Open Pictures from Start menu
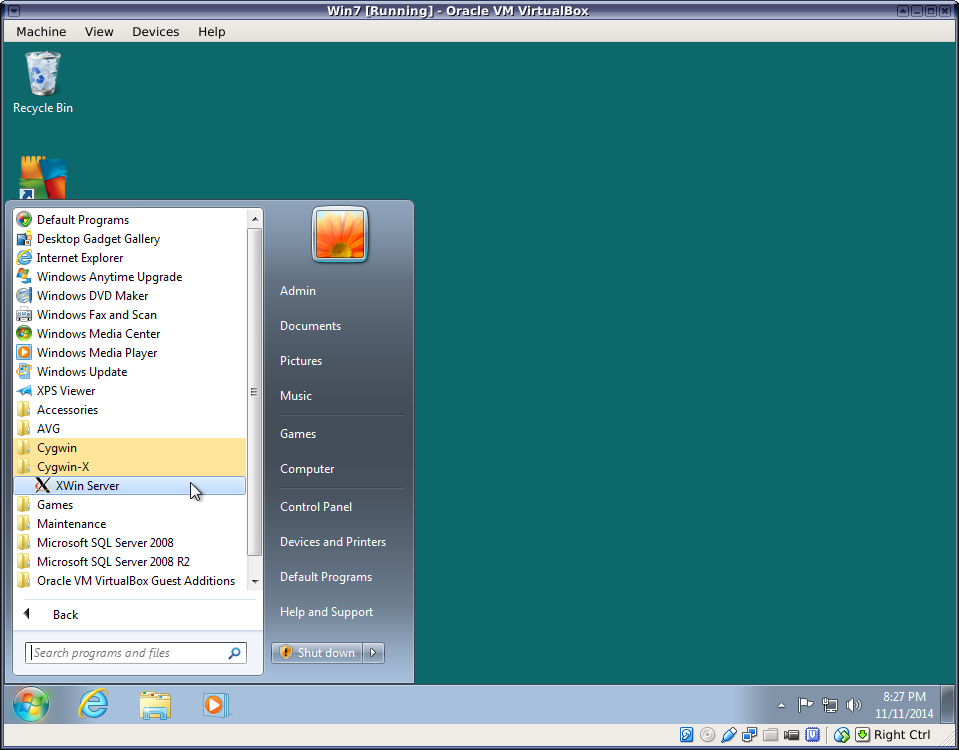Screen dimensions: 959x750 point(301,361)
